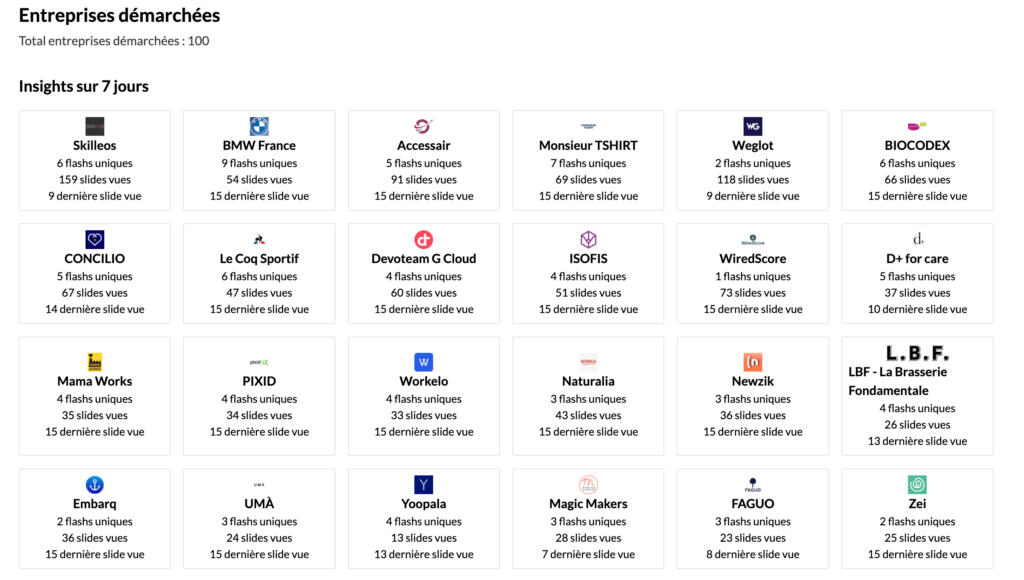The height and width of the screenshot is (580, 1024).
Task: Open the Magic Makers card title
Action: pos(588,504)
